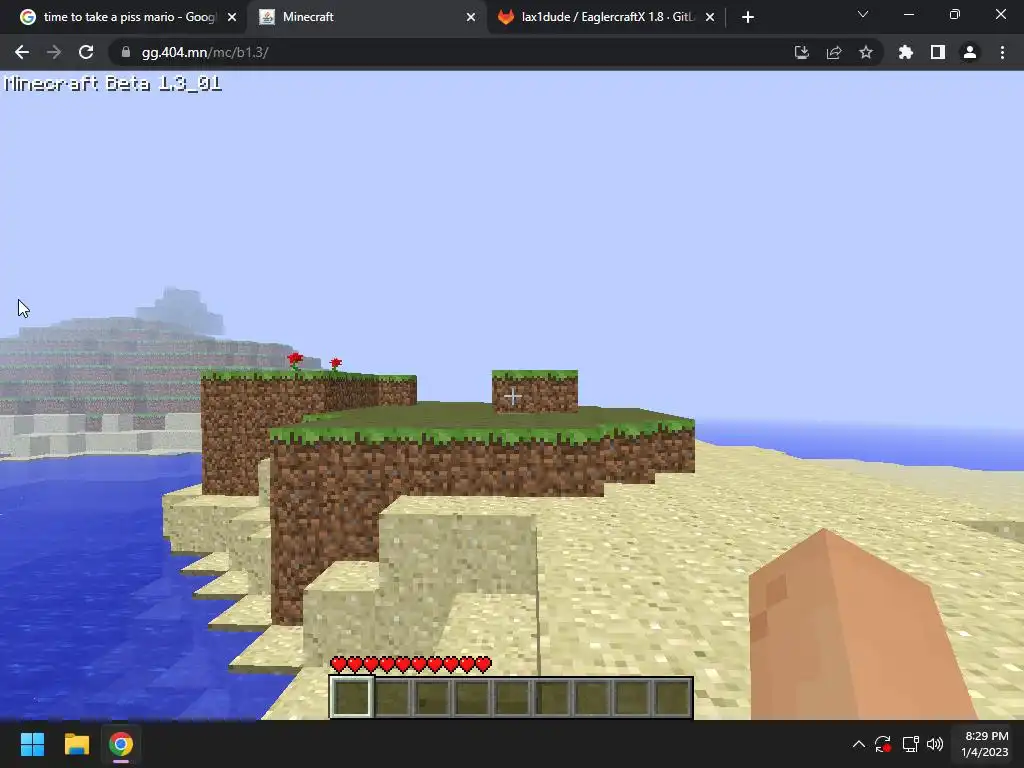Select the first hotbar slot
The height and width of the screenshot is (768, 1024).
[x=352, y=697]
